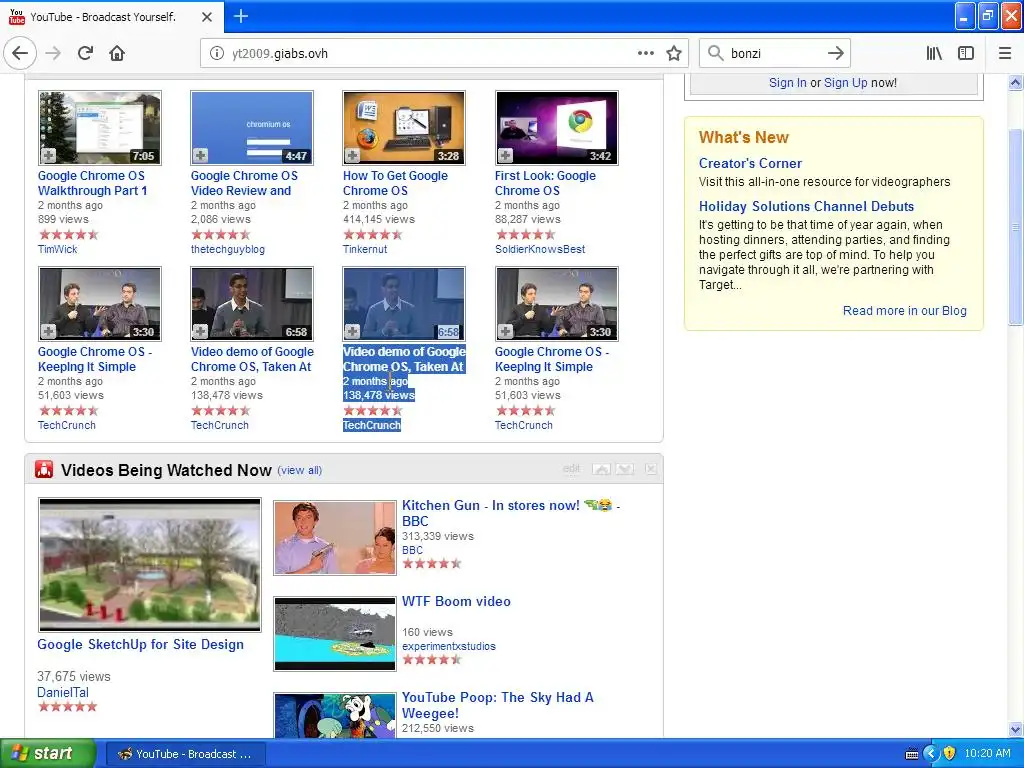This screenshot has height=768, width=1024.
Task: Visit TimWick channel
Action: [x=57, y=249]
